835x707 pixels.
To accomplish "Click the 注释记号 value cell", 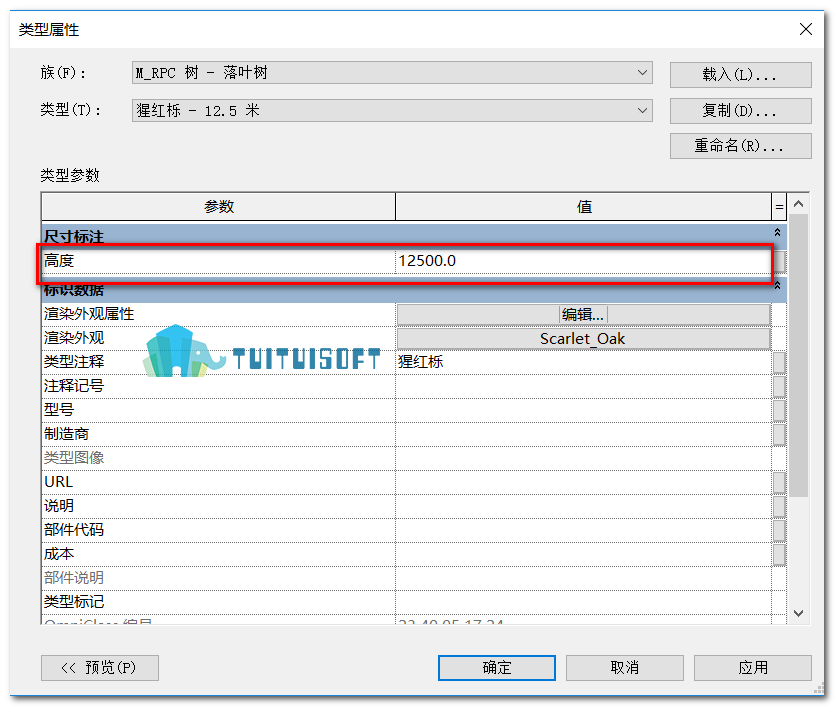I will (583, 387).
